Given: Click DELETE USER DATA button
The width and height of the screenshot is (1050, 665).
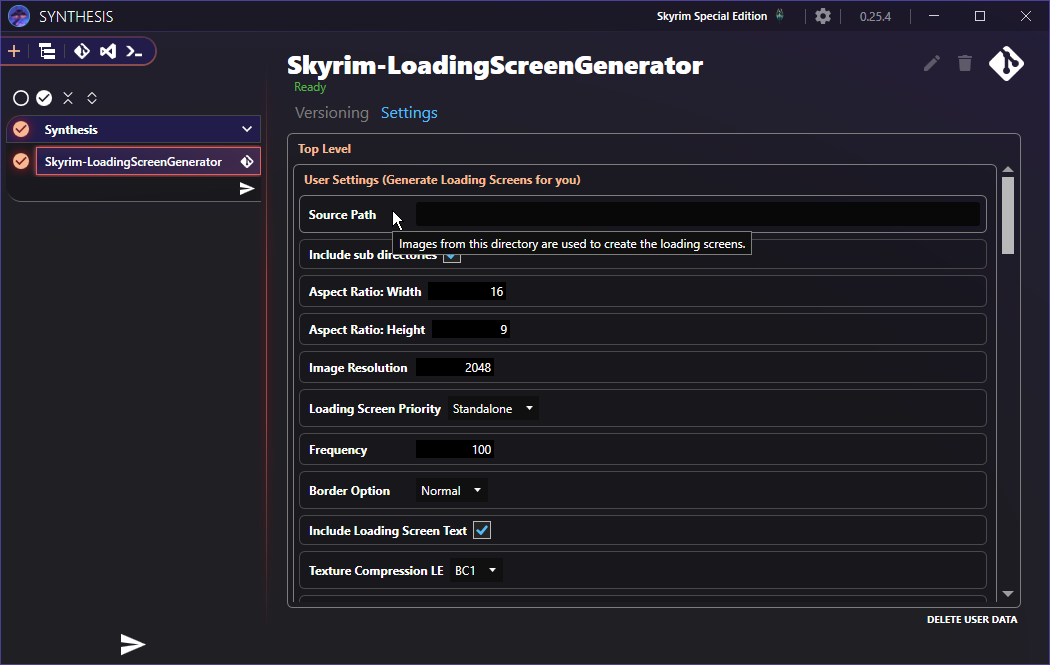Looking at the screenshot, I should pyautogui.click(x=972, y=619).
